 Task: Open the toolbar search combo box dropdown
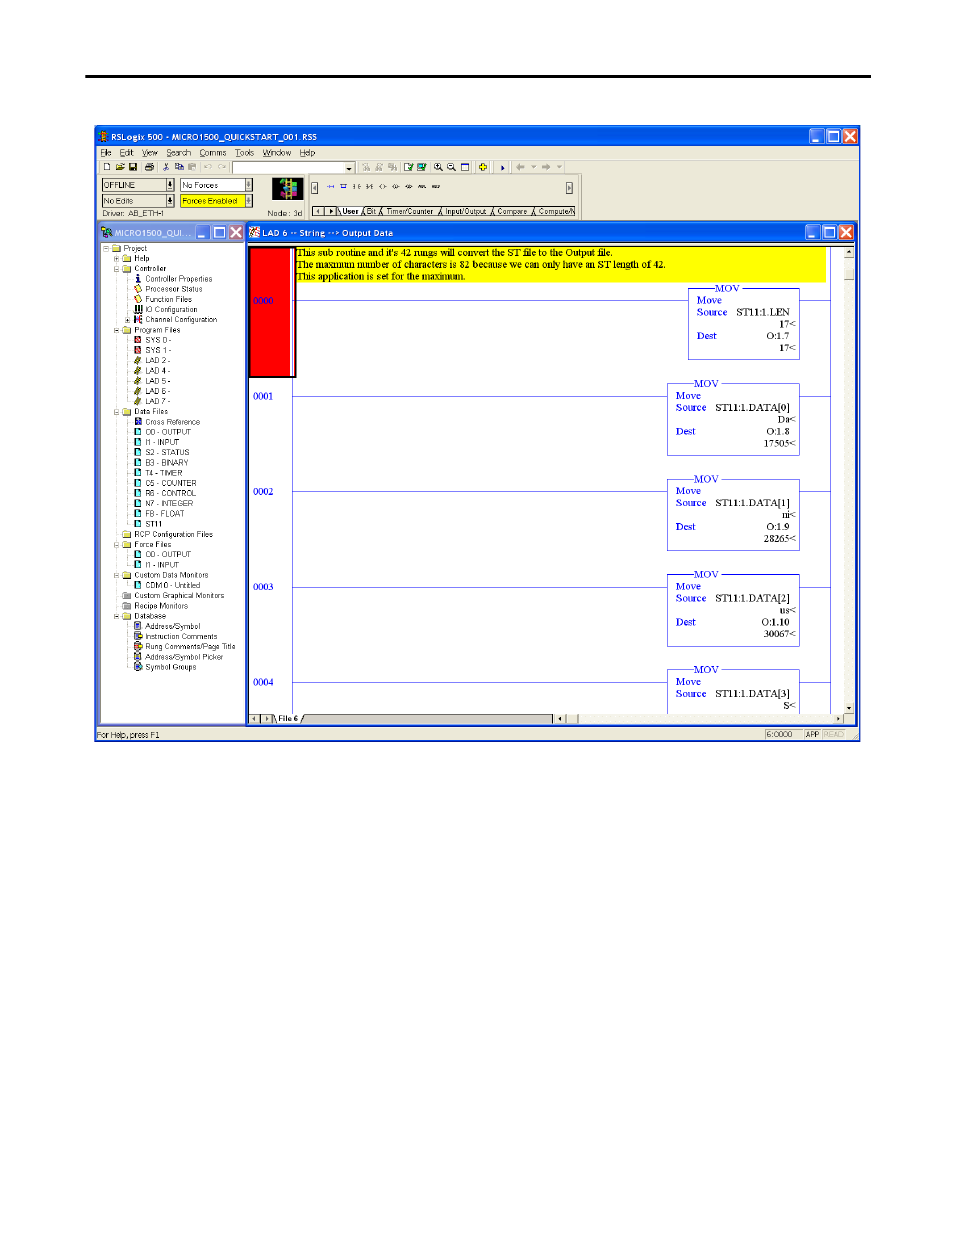(x=349, y=168)
